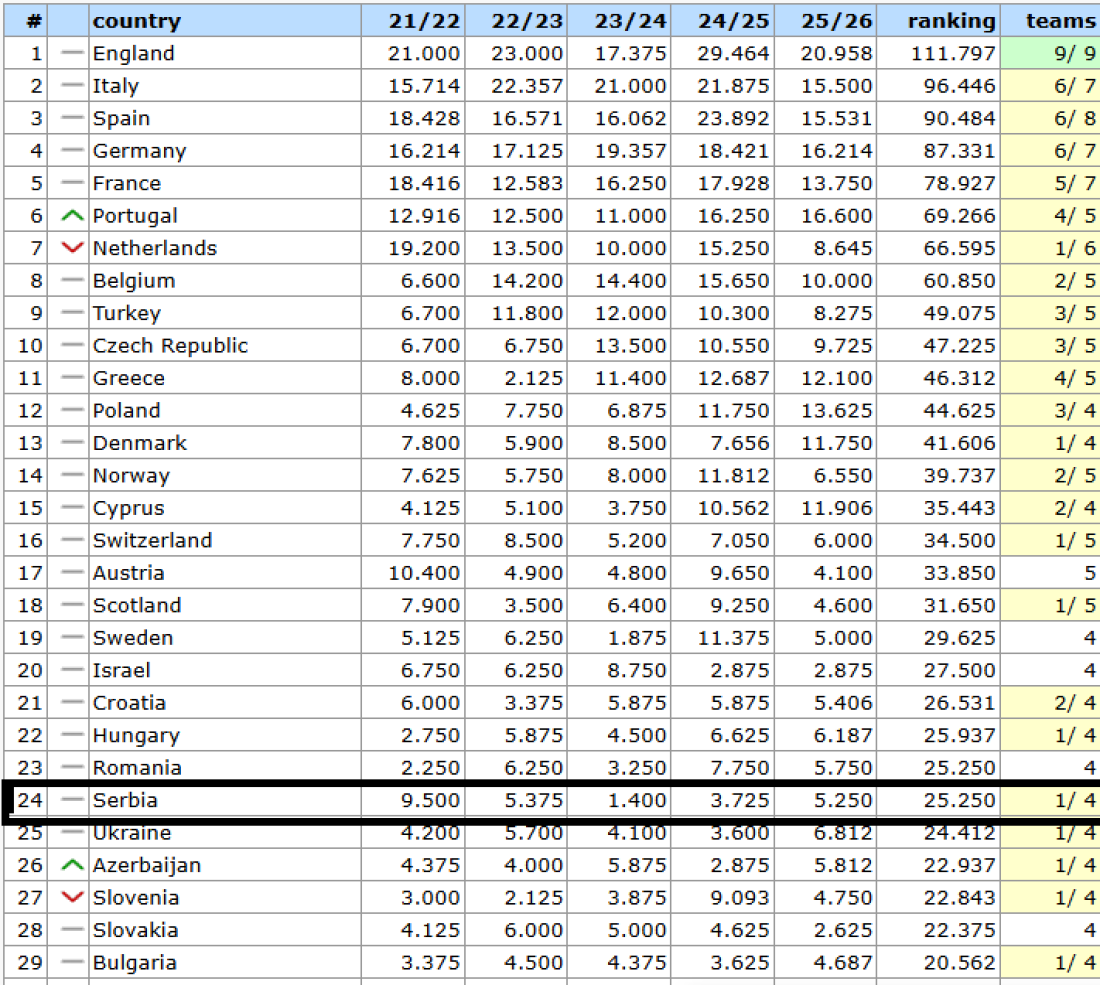This screenshot has width=1100, height=985.
Task: Click the red down arrow beside Netherlands
Action: (x=71, y=248)
